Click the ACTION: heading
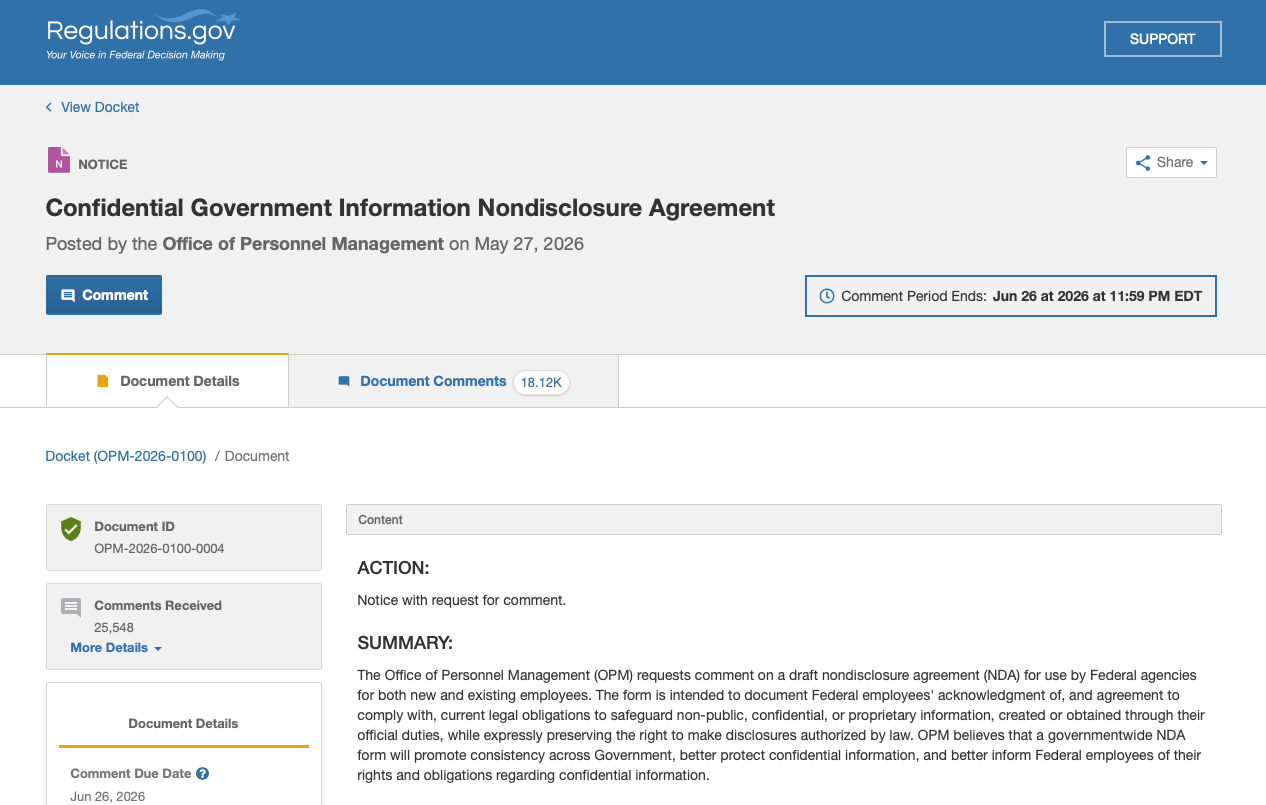Viewport: 1266px width, 805px height. 393,568
